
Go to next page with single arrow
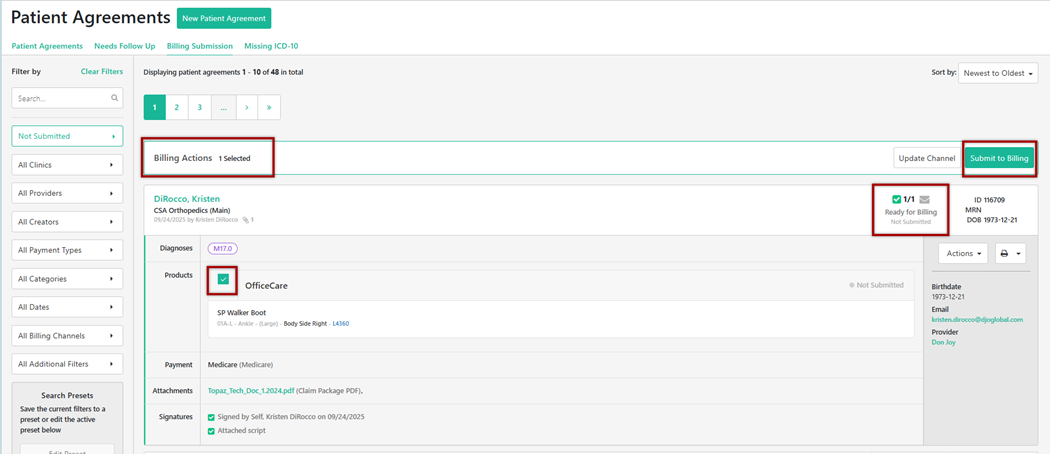point(246,107)
